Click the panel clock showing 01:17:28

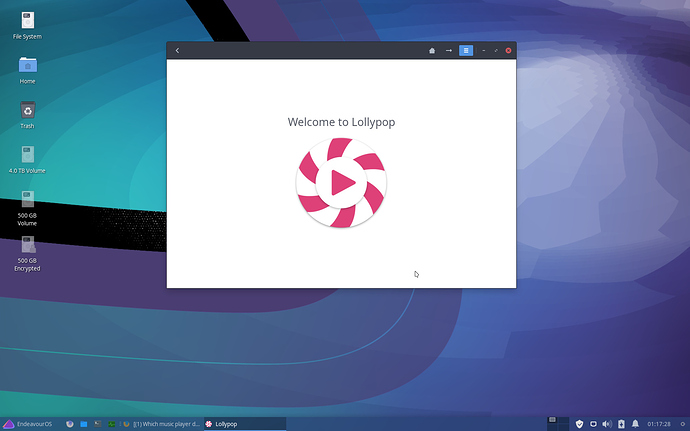[659, 424]
